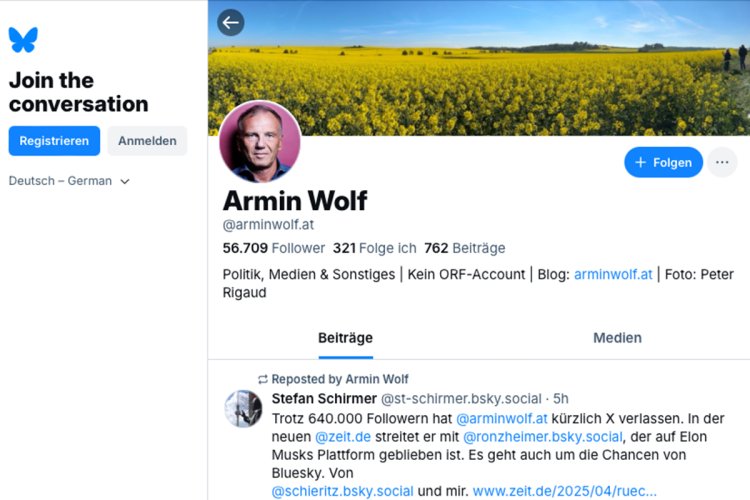Go back with the arrow icon
The image size is (750, 500).
click(x=231, y=23)
